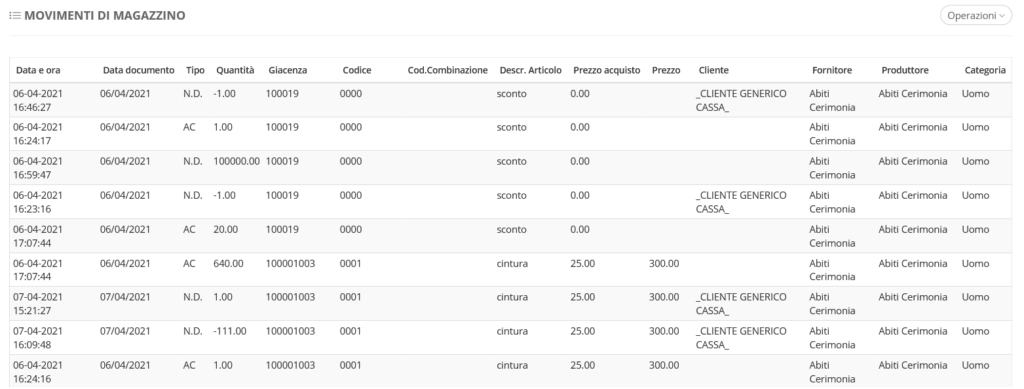
Task: Select row with quantity 100000.00
Action: tap(511, 168)
